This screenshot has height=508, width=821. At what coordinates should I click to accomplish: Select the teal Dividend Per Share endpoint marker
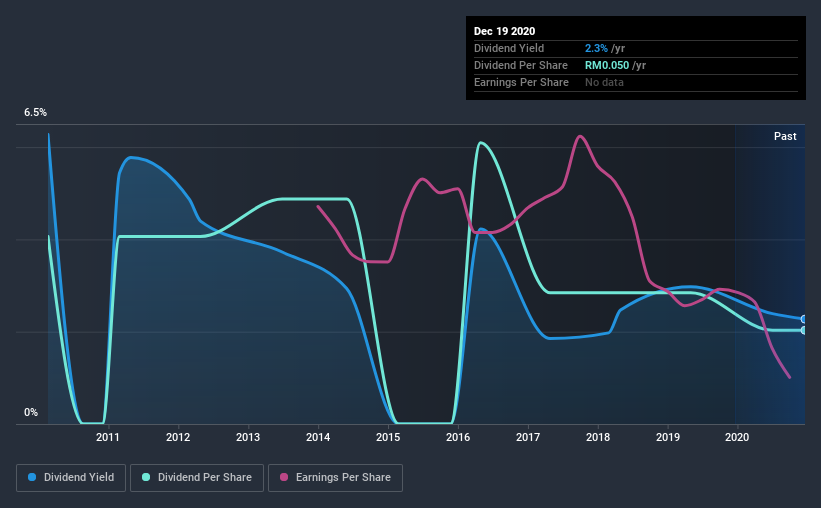pyautogui.click(x=803, y=330)
